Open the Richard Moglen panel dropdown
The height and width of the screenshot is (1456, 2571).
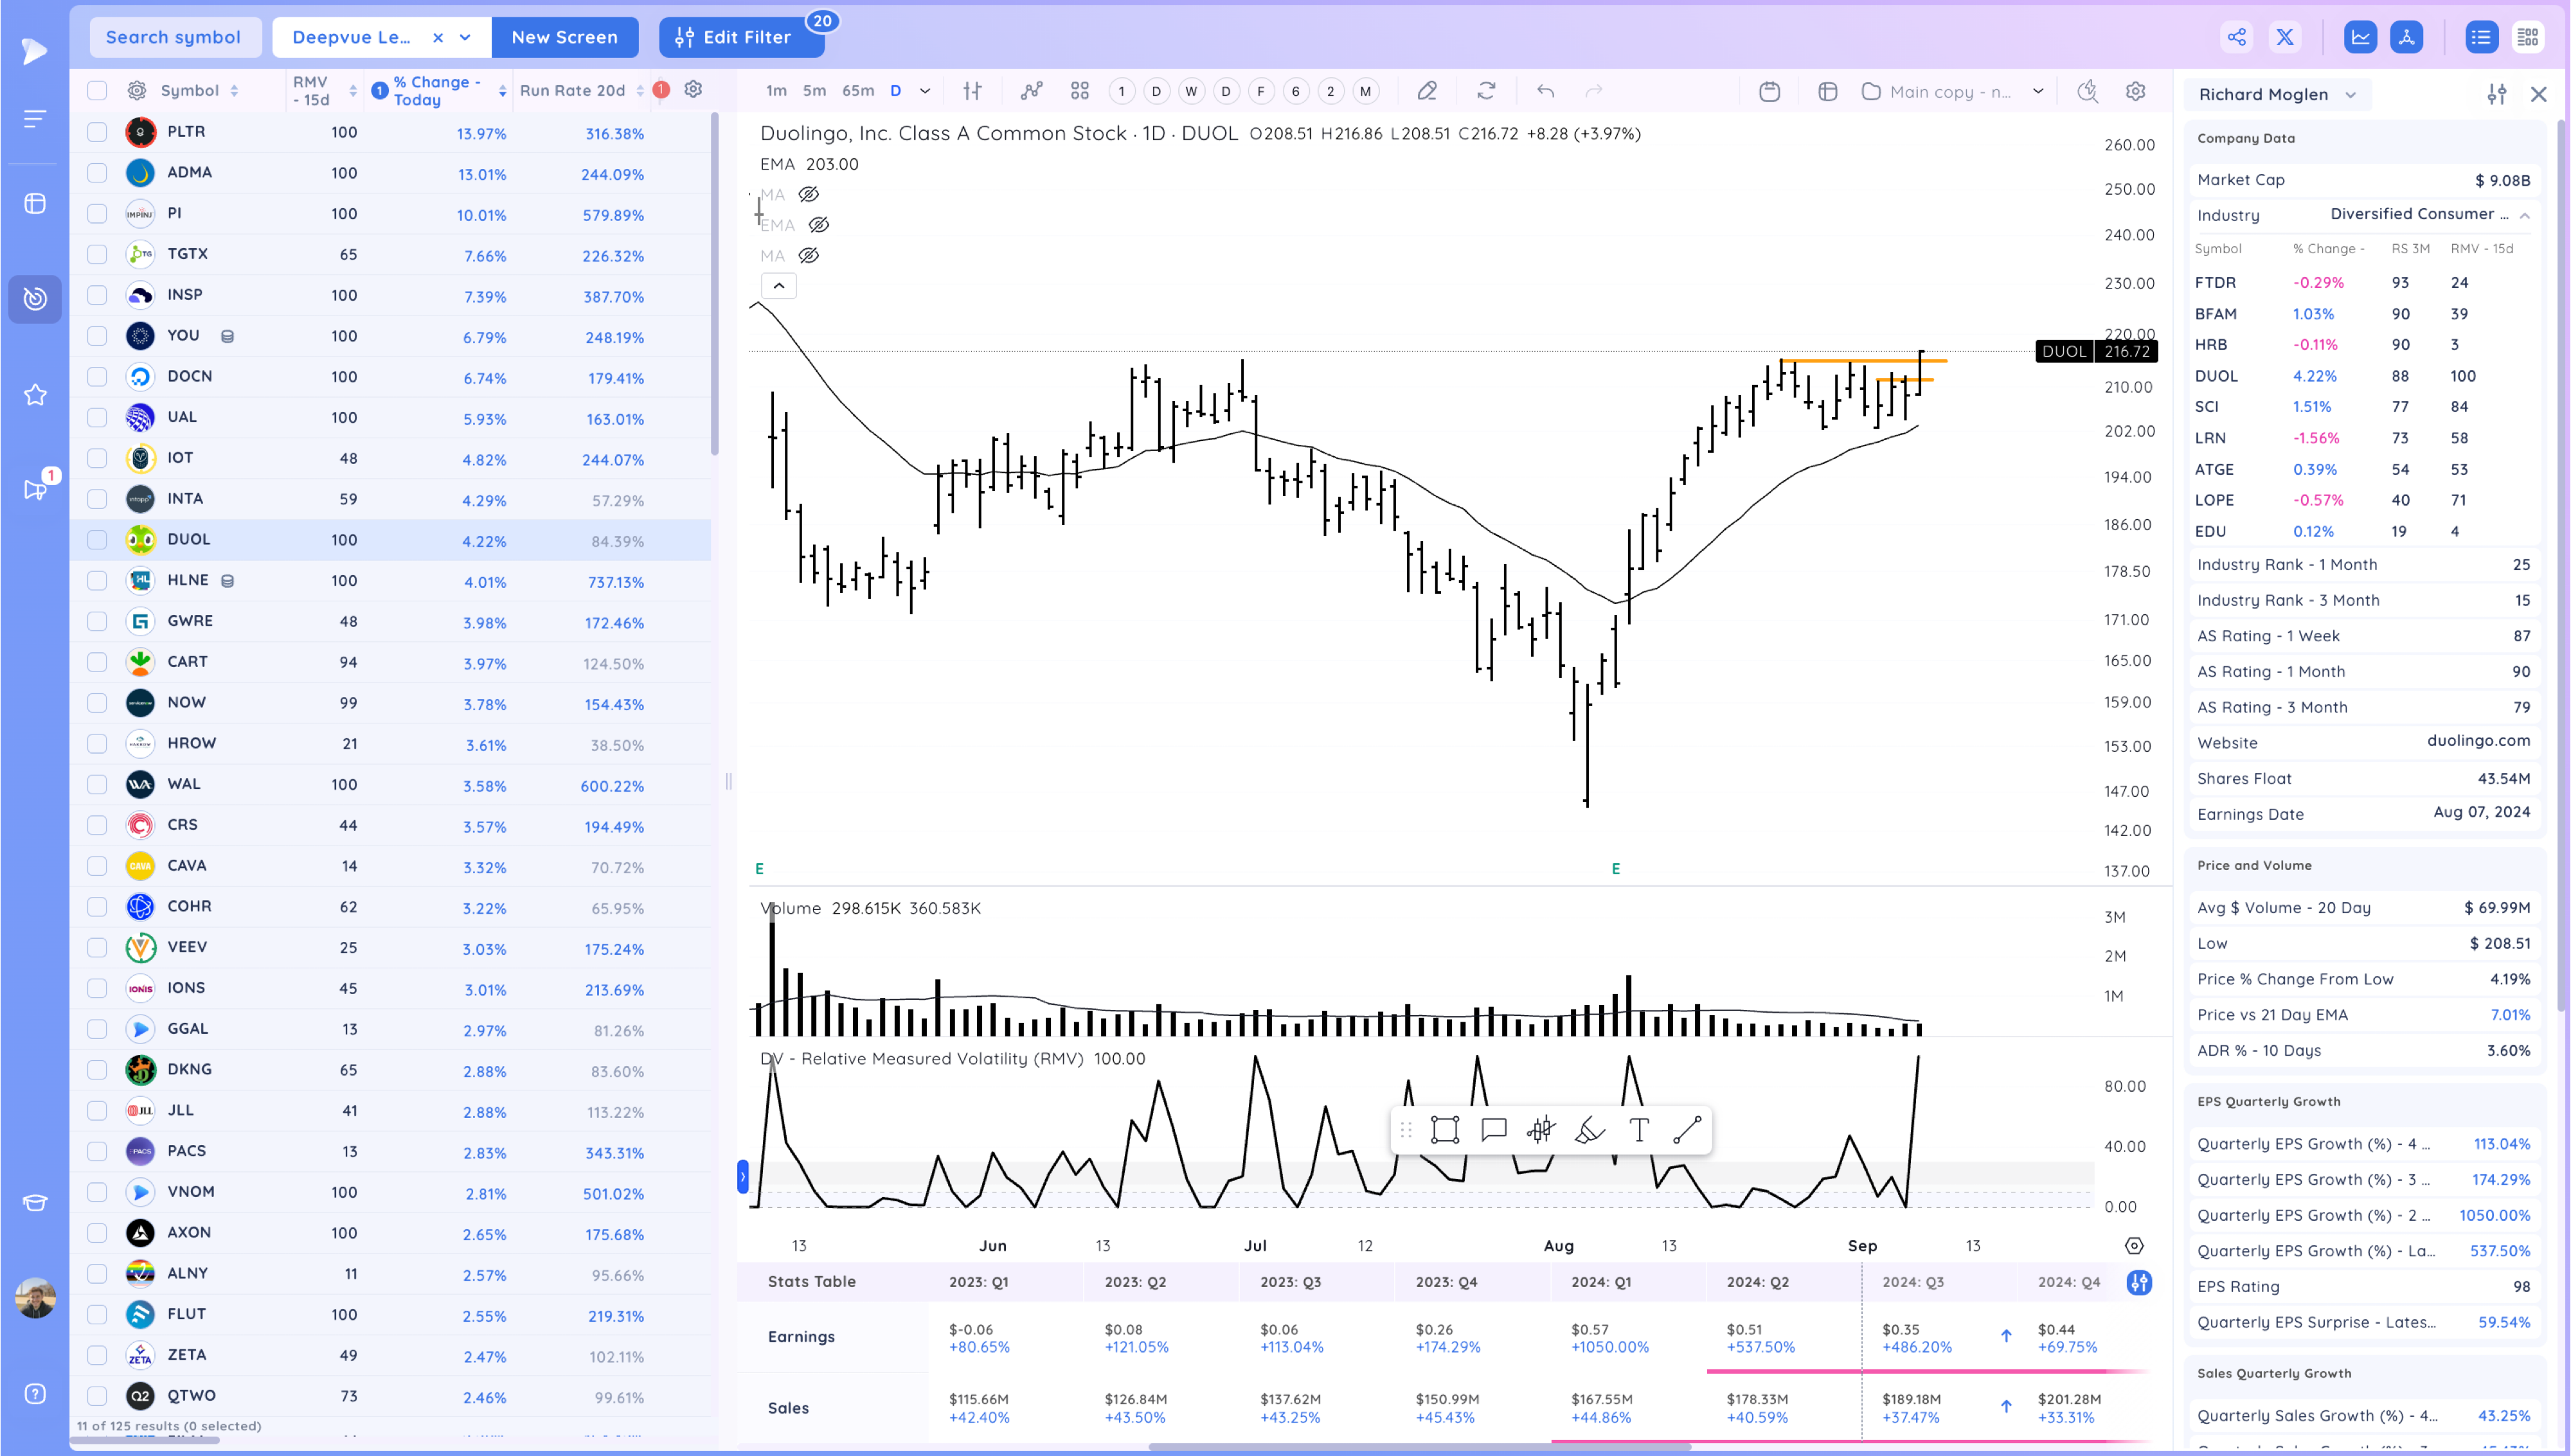coord(2351,95)
